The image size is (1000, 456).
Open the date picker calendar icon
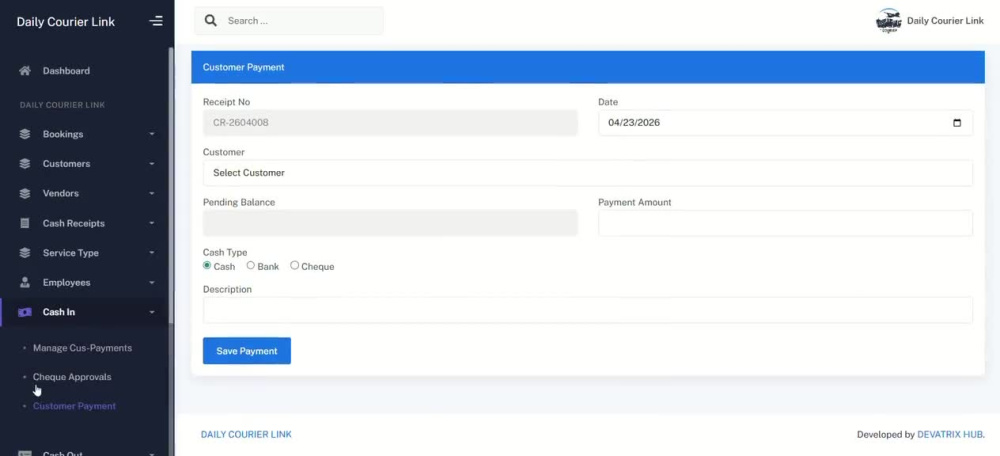click(x=957, y=123)
